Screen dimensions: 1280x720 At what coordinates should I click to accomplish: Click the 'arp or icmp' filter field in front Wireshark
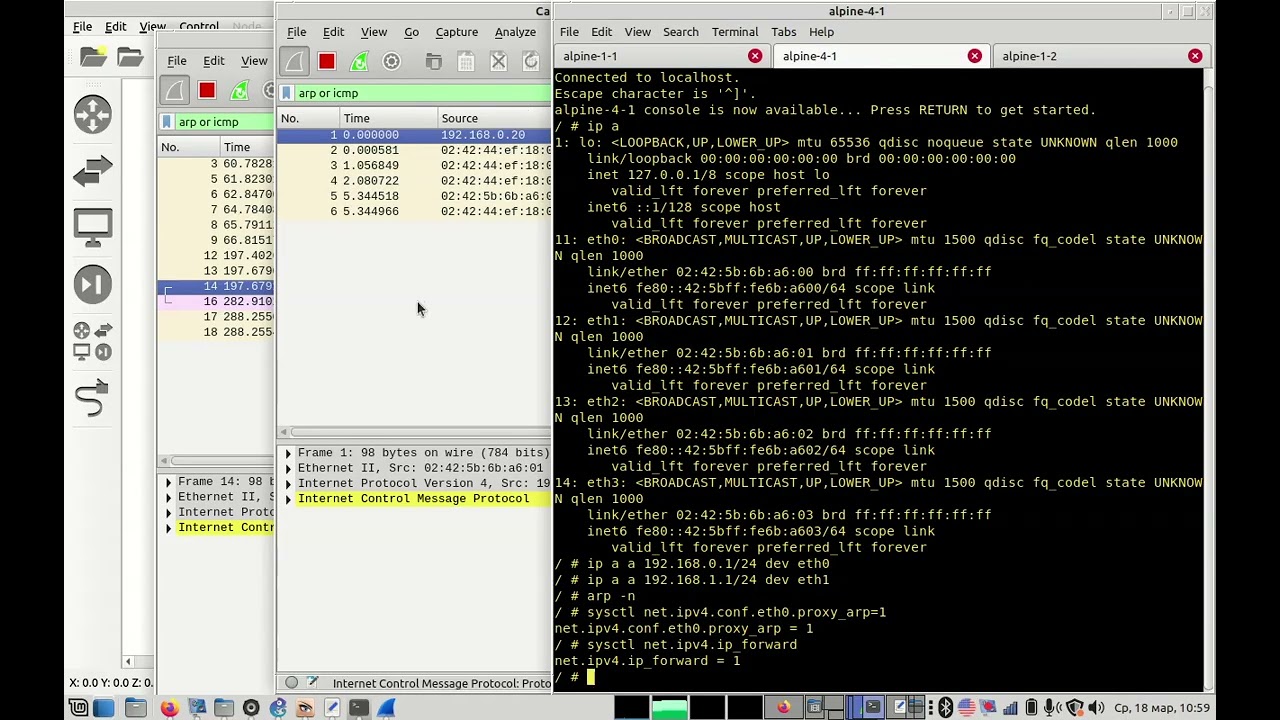422,93
